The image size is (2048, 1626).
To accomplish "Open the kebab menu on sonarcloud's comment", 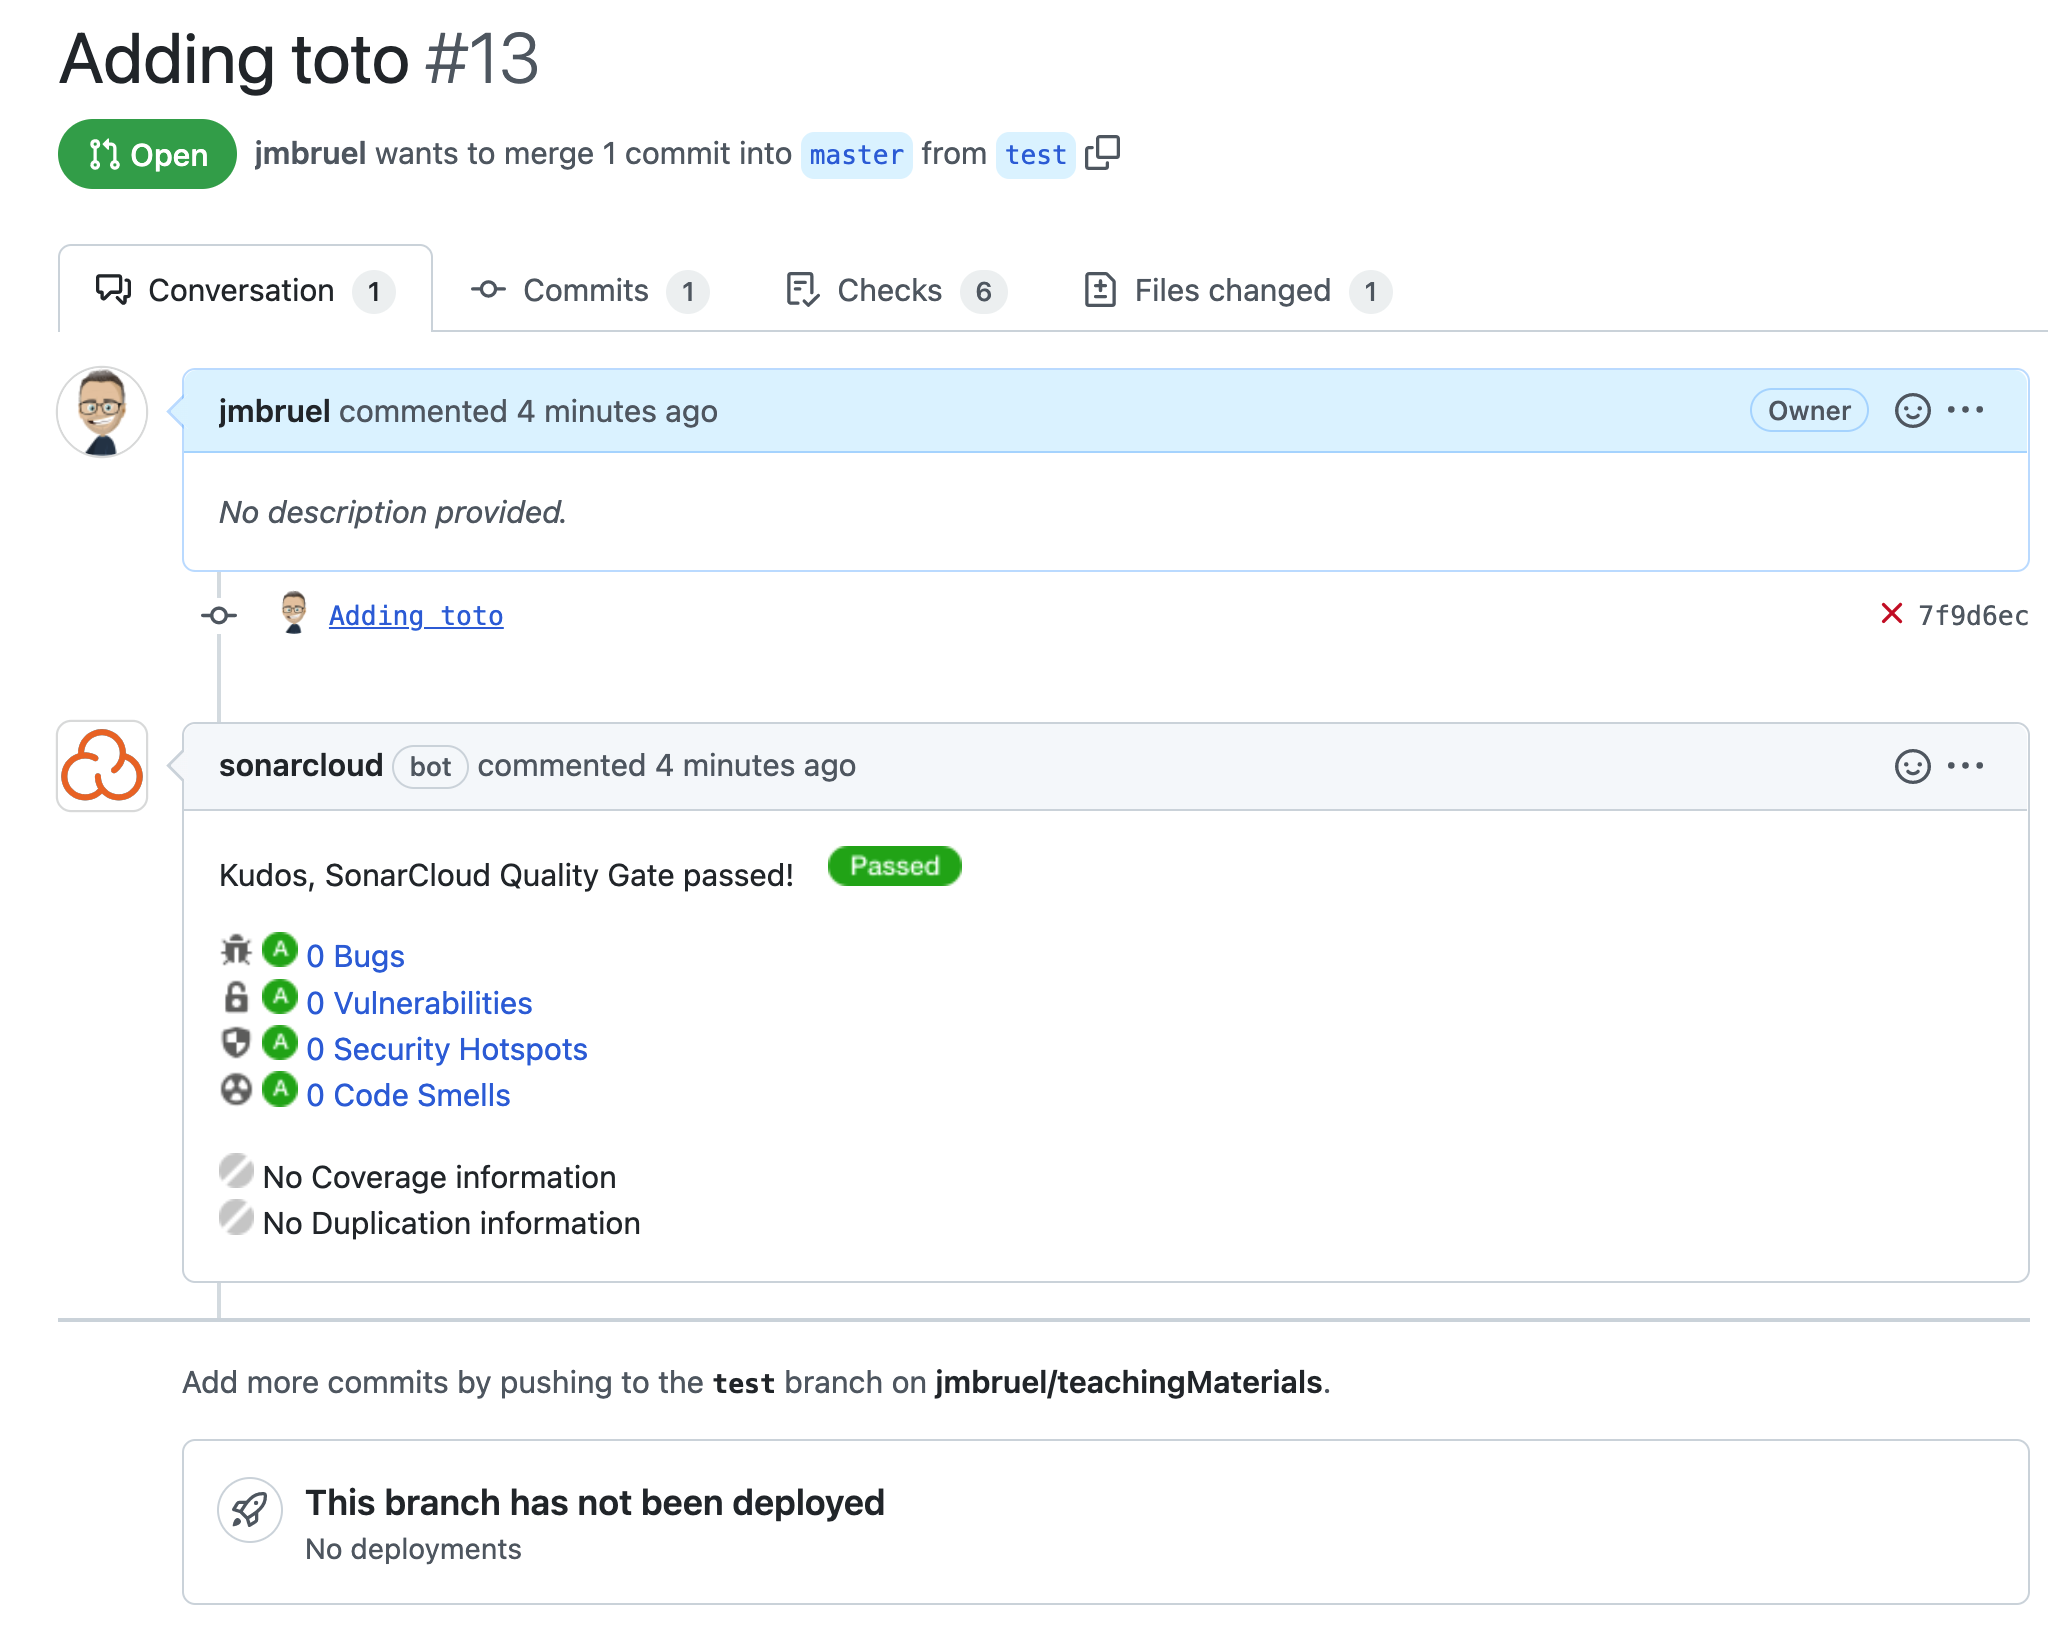I will pos(1966,766).
